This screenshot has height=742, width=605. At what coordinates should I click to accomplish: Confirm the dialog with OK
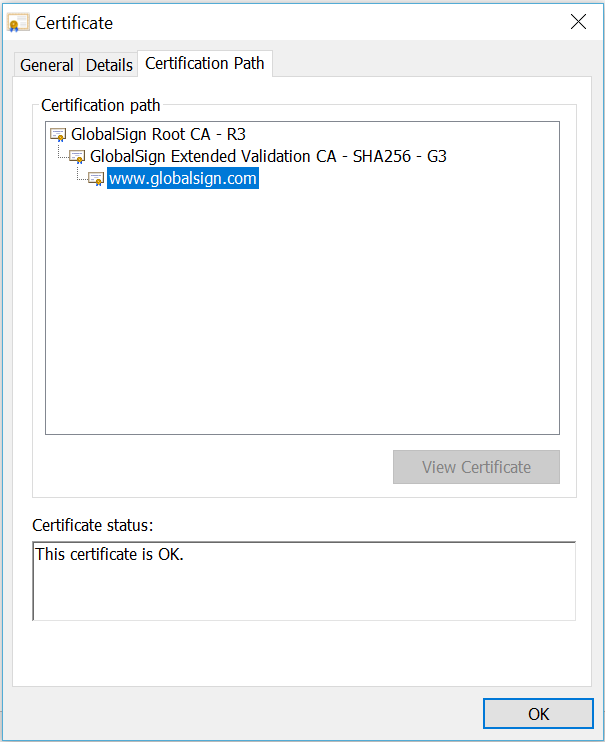[x=538, y=713]
